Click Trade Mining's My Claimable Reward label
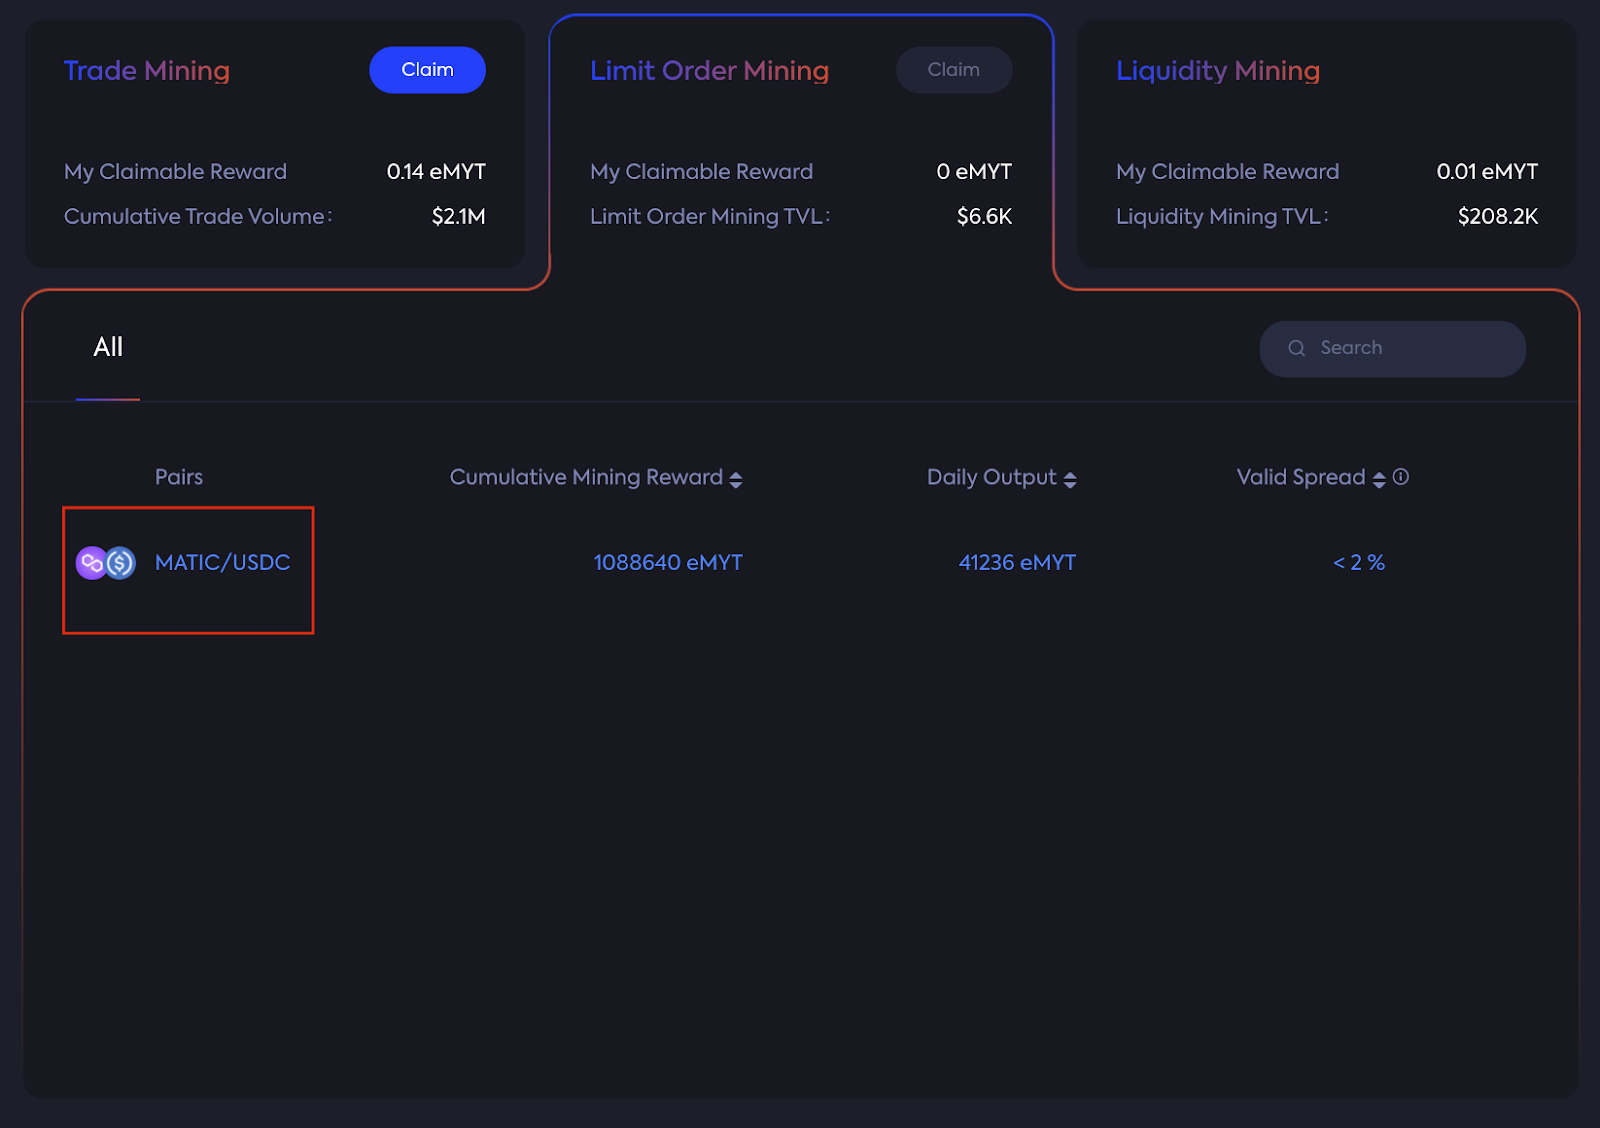Screen dimensions: 1600x1128 tap(175, 172)
